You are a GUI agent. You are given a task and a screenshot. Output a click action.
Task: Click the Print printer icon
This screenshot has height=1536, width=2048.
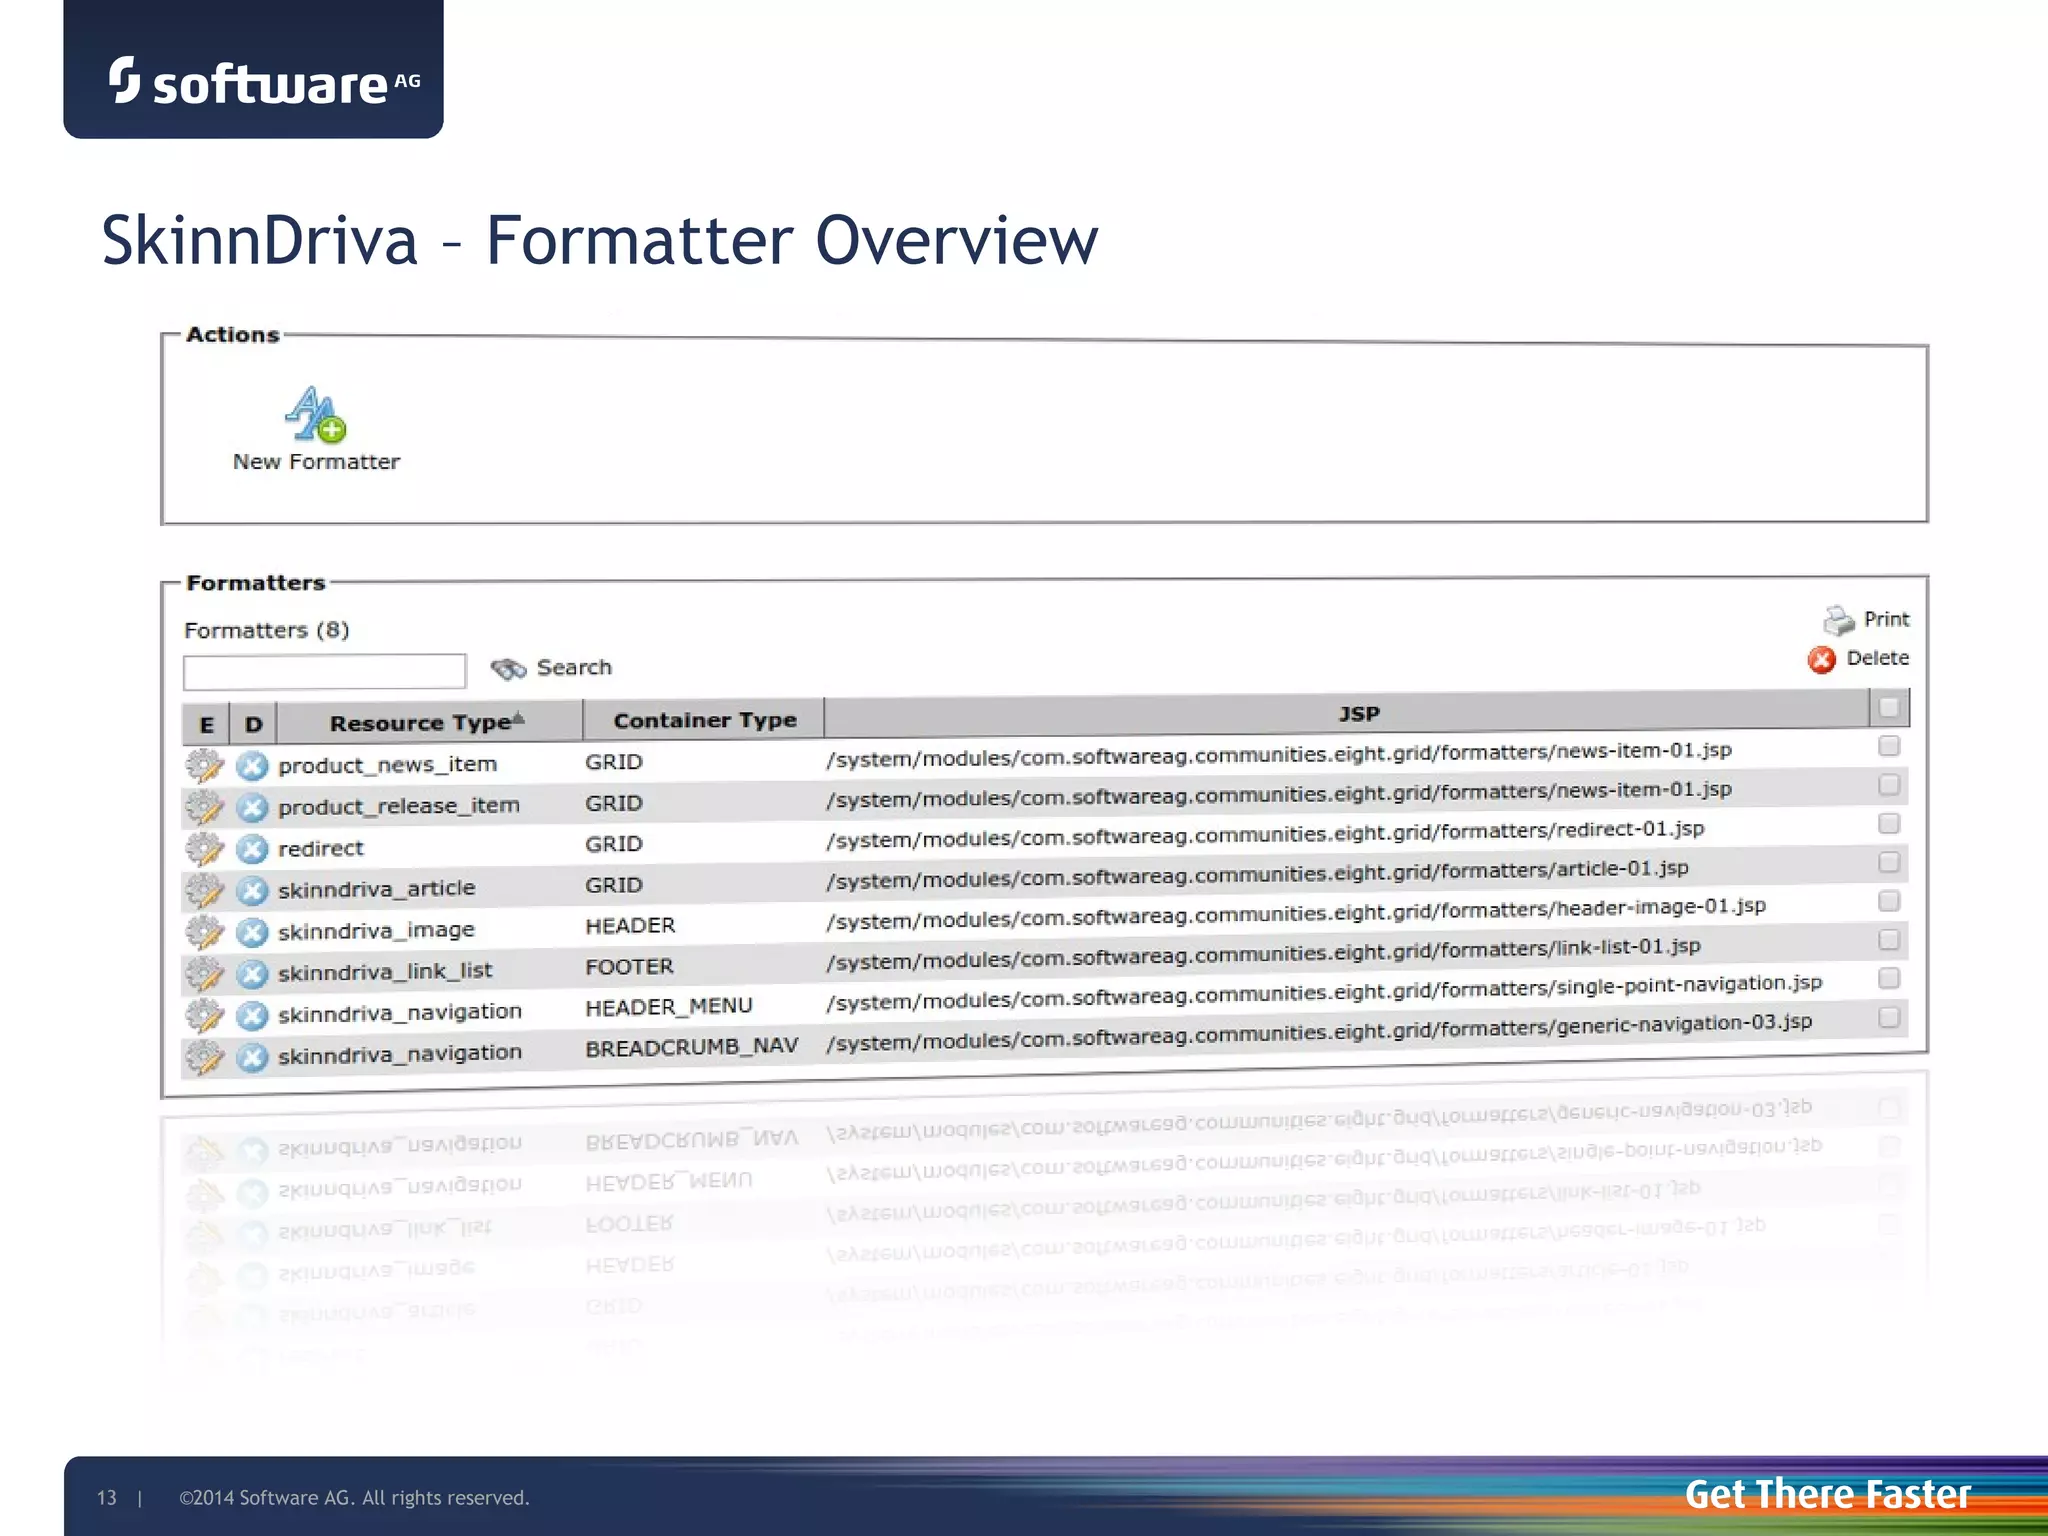tap(1838, 621)
